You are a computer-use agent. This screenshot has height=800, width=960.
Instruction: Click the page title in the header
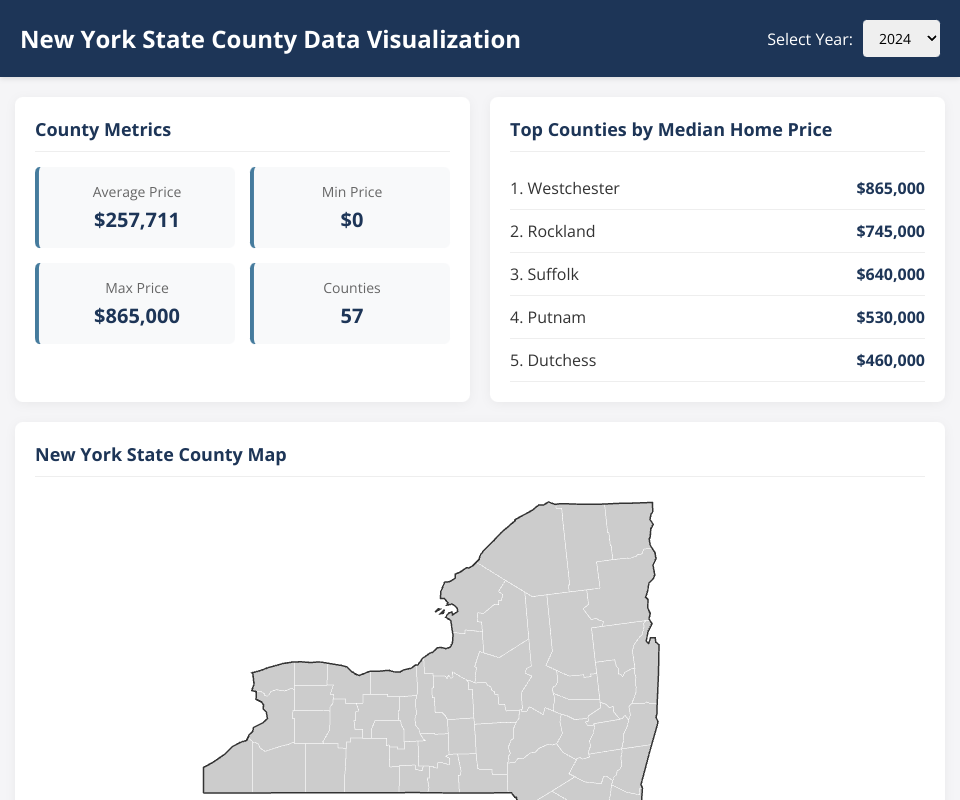pyautogui.click(x=270, y=40)
